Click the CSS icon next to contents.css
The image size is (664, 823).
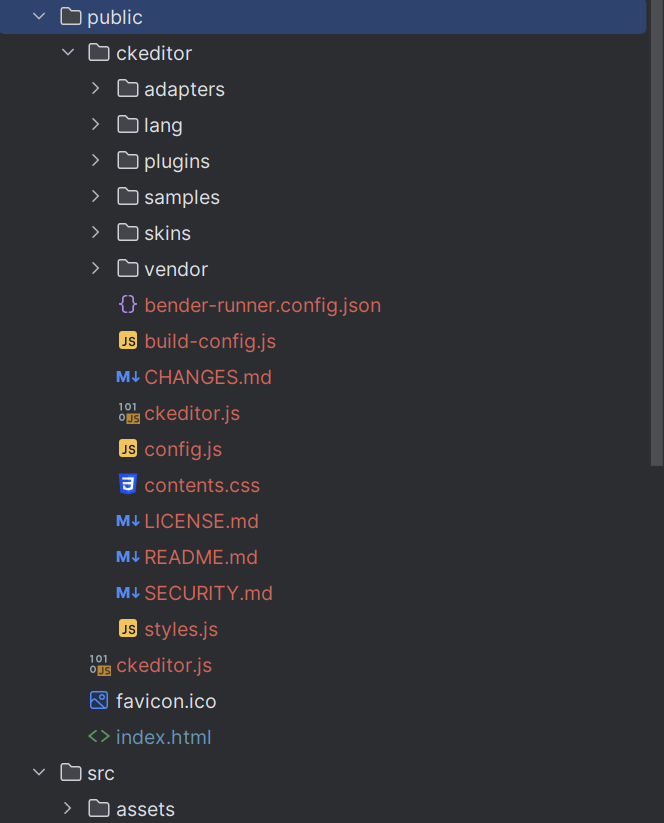click(x=127, y=484)
